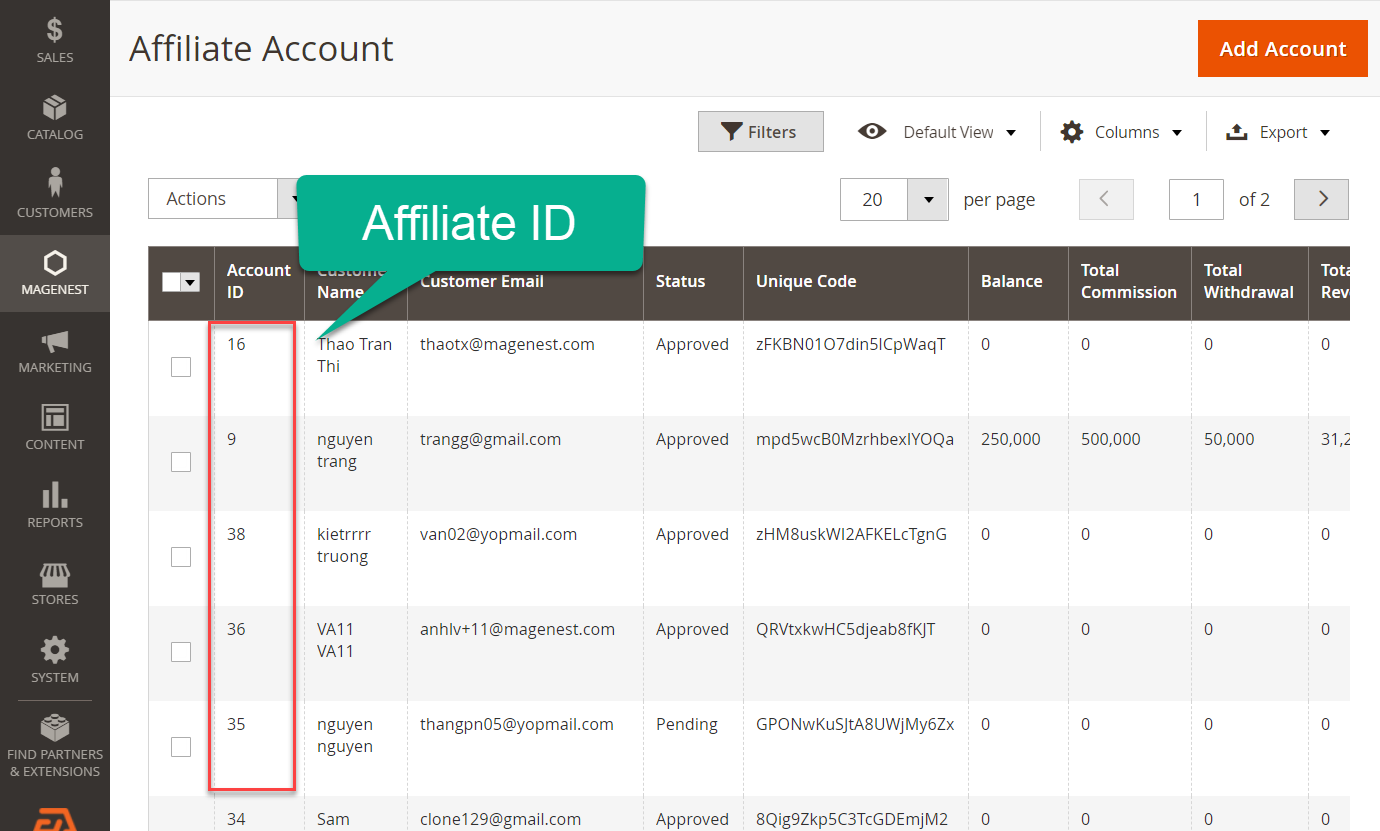Open the Columns dropdown
This screenshot has width=1380, height=831.
point(1122,132)
